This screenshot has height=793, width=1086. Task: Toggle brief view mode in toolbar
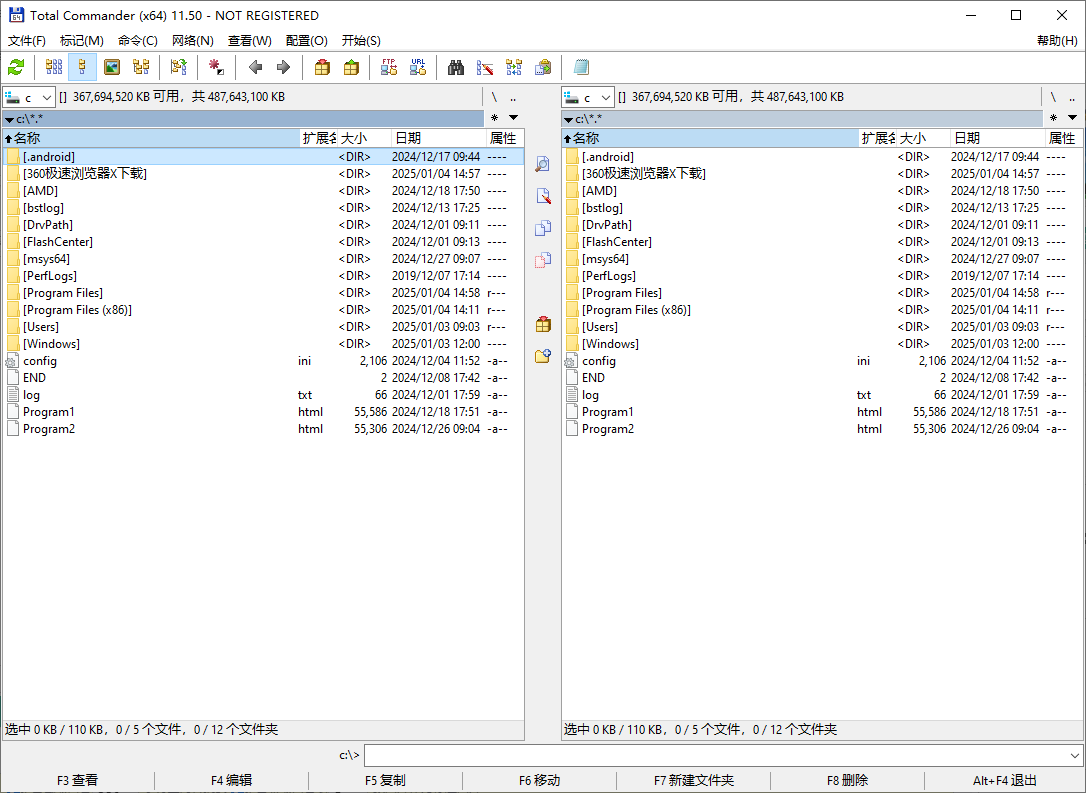point(54,67)
